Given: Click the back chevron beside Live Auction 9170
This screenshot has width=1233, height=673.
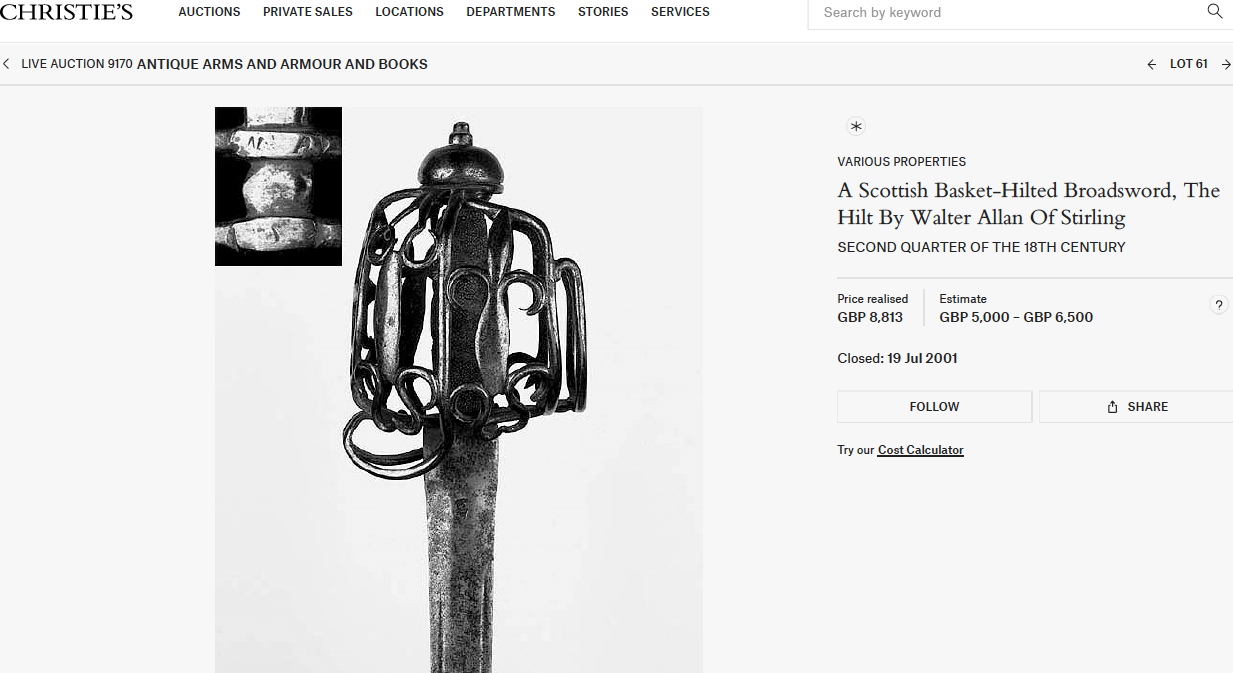Looking at the screenshot, I should (x=7, y=64).
